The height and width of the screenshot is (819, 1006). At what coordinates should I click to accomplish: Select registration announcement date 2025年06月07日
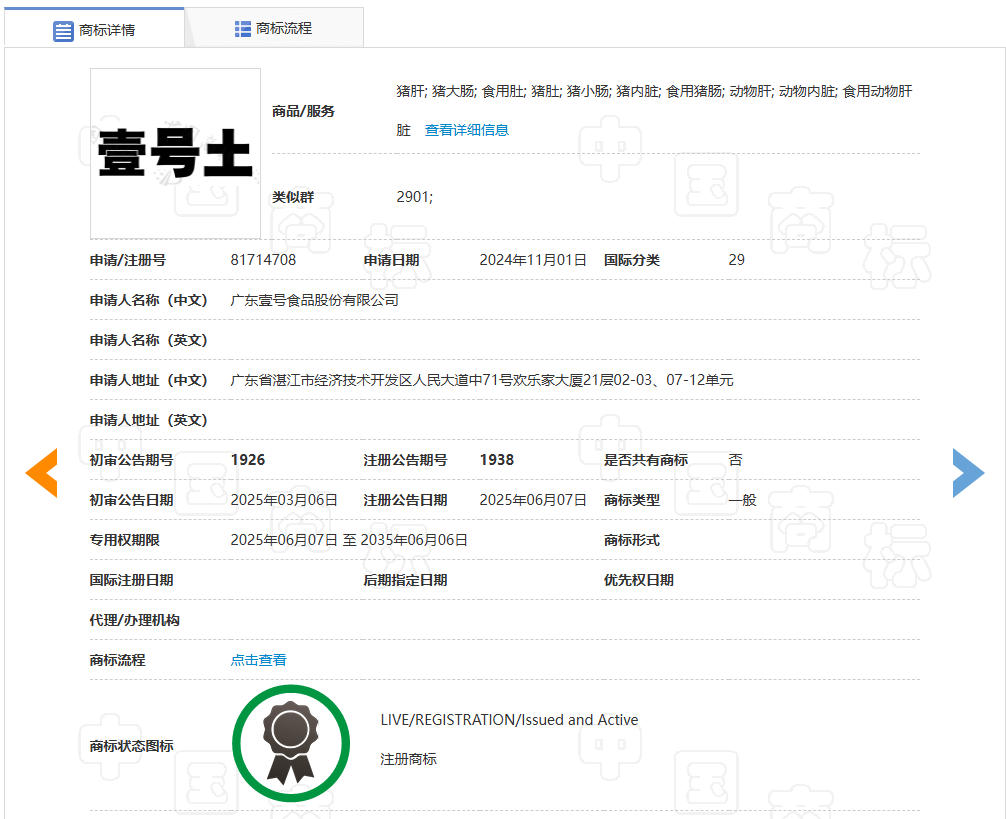[533, 500]
